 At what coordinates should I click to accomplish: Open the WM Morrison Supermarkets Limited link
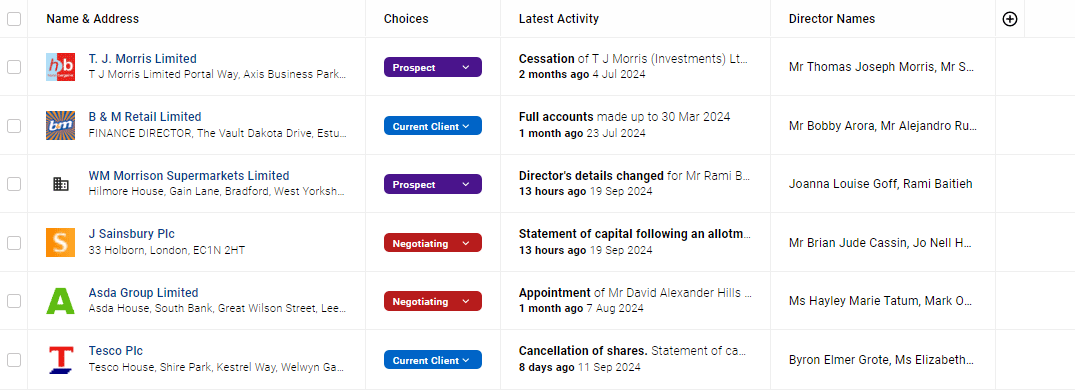189,175
